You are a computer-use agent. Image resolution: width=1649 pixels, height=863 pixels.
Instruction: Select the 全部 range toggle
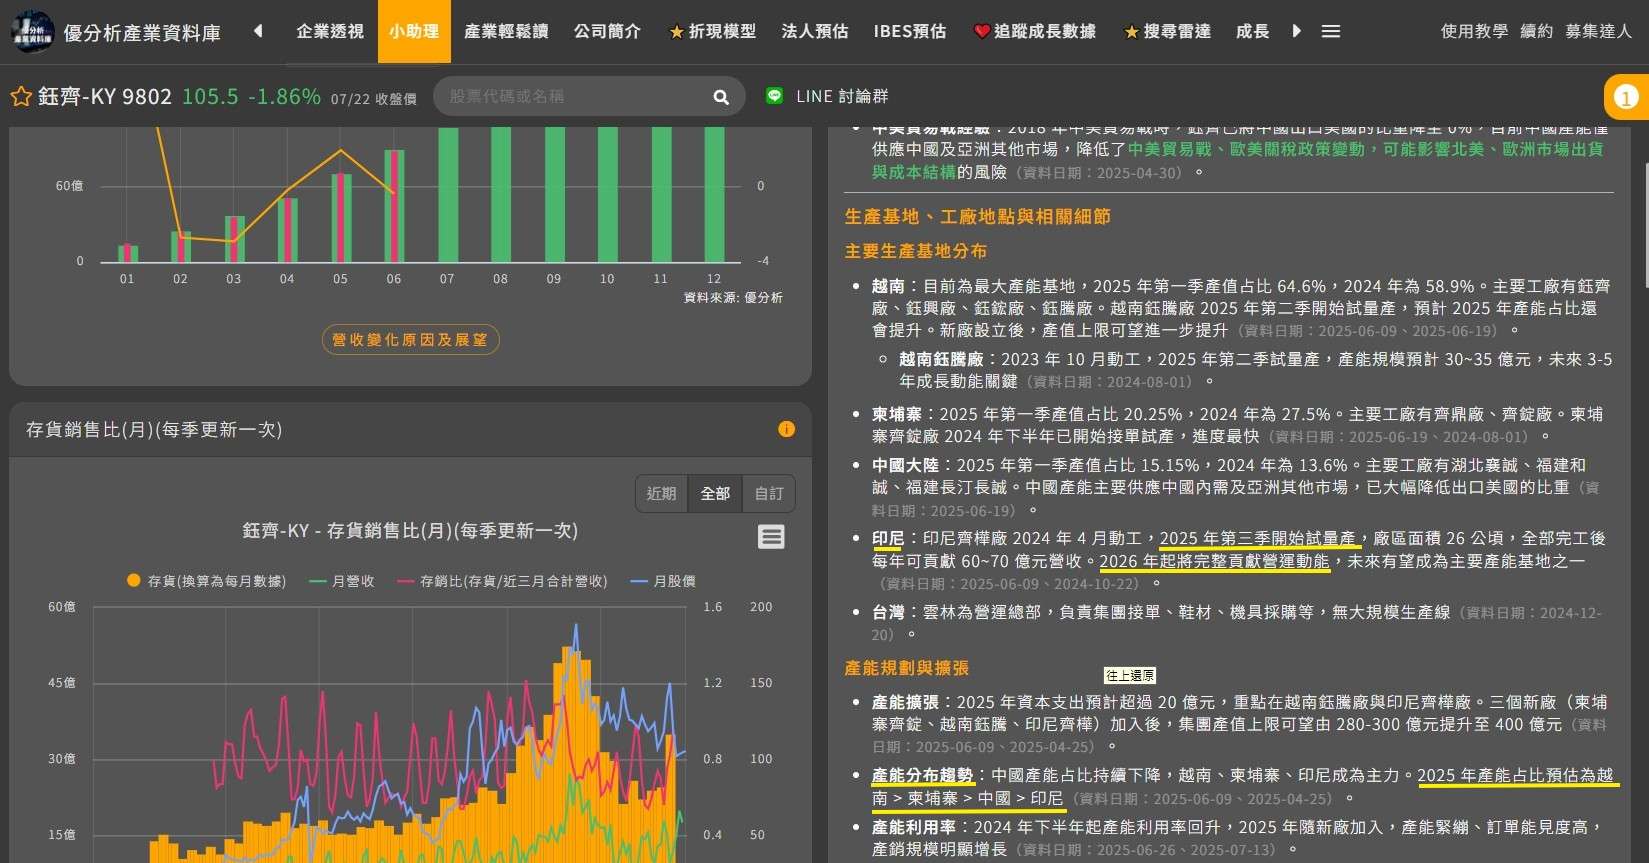[x=715, y=493]
